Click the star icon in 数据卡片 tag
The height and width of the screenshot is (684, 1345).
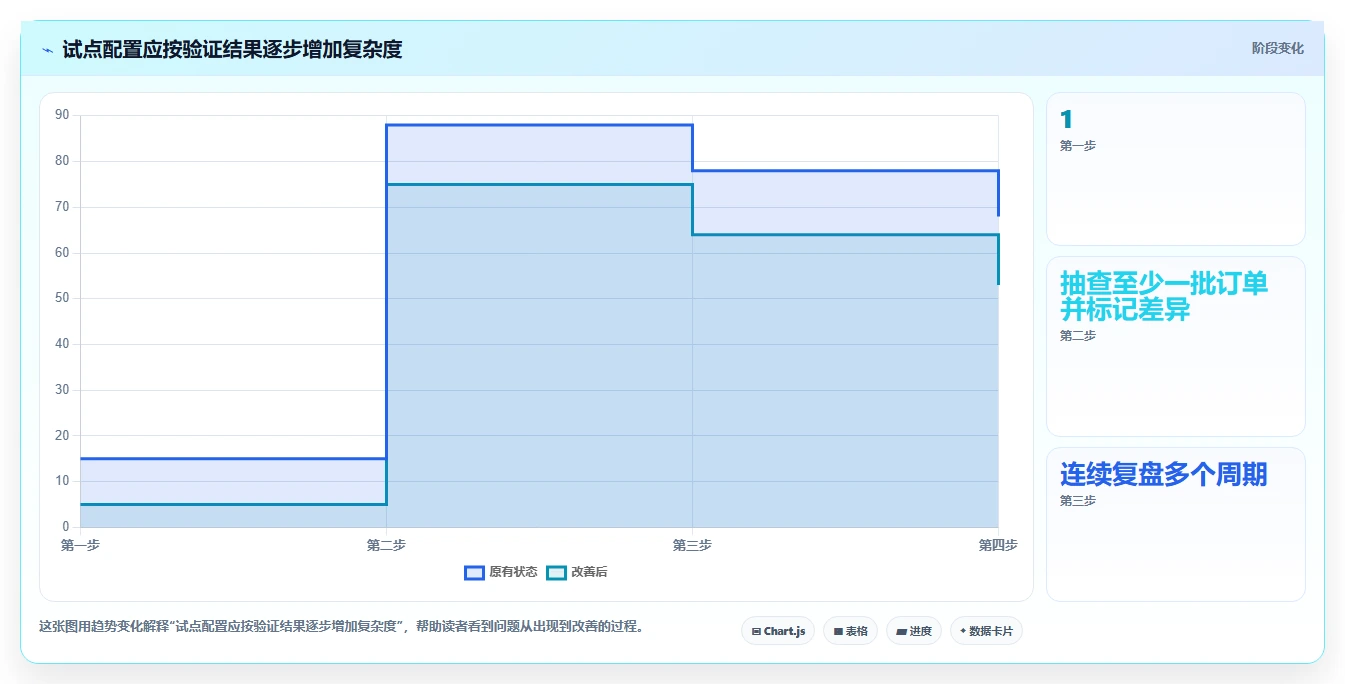(x=963, y=631)
